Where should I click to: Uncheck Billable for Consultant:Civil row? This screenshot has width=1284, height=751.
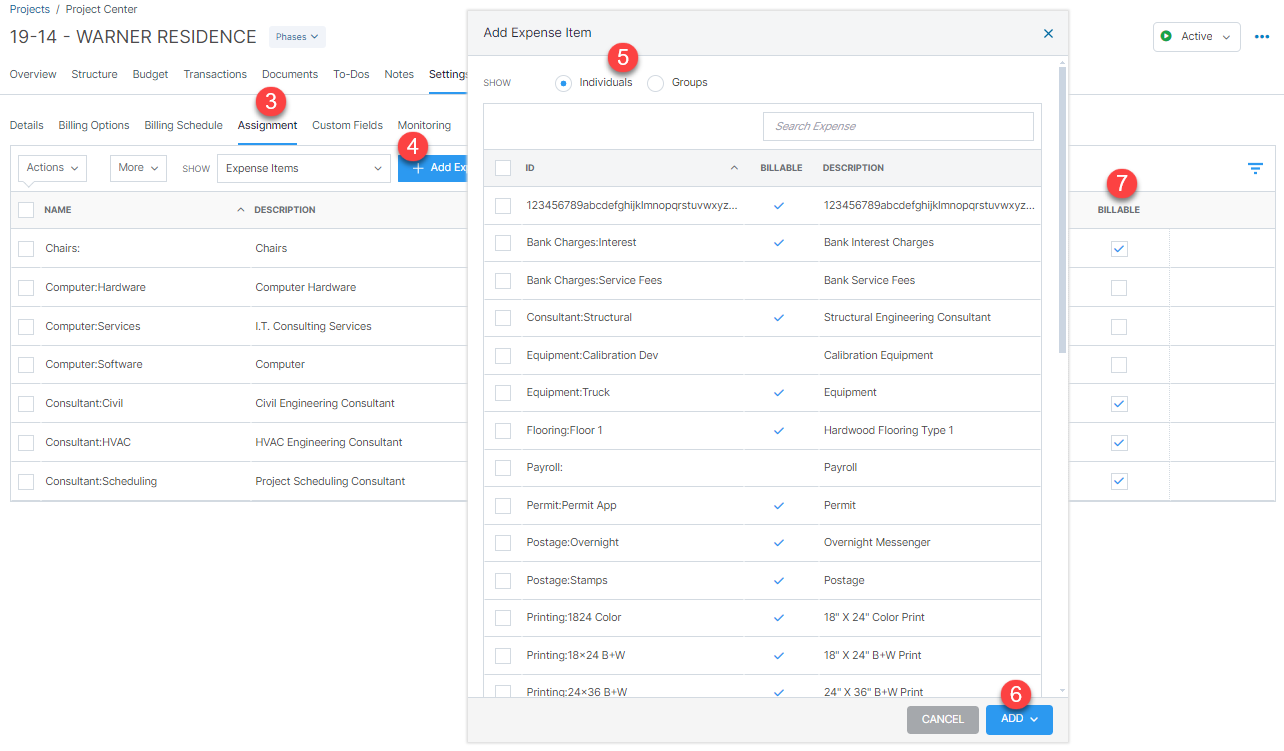(x=1119, y=404)
